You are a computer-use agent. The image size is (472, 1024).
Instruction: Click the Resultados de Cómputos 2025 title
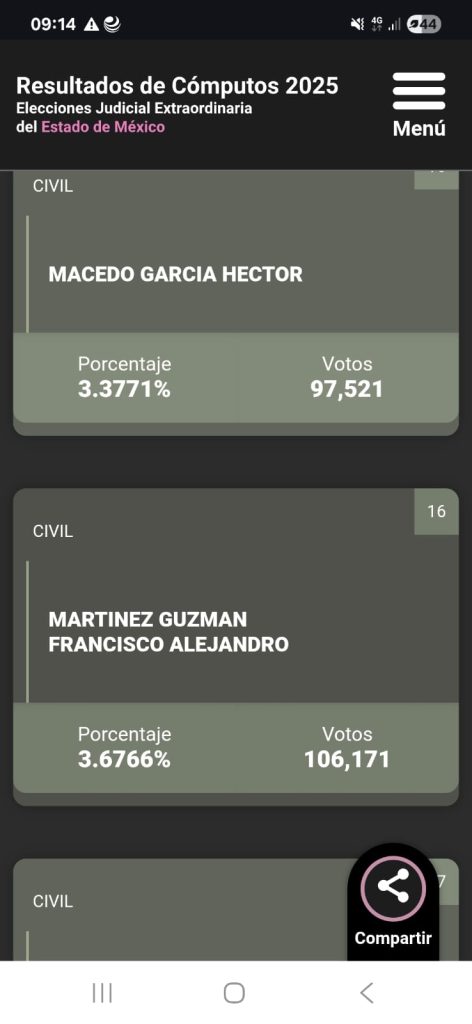point(178,86)
